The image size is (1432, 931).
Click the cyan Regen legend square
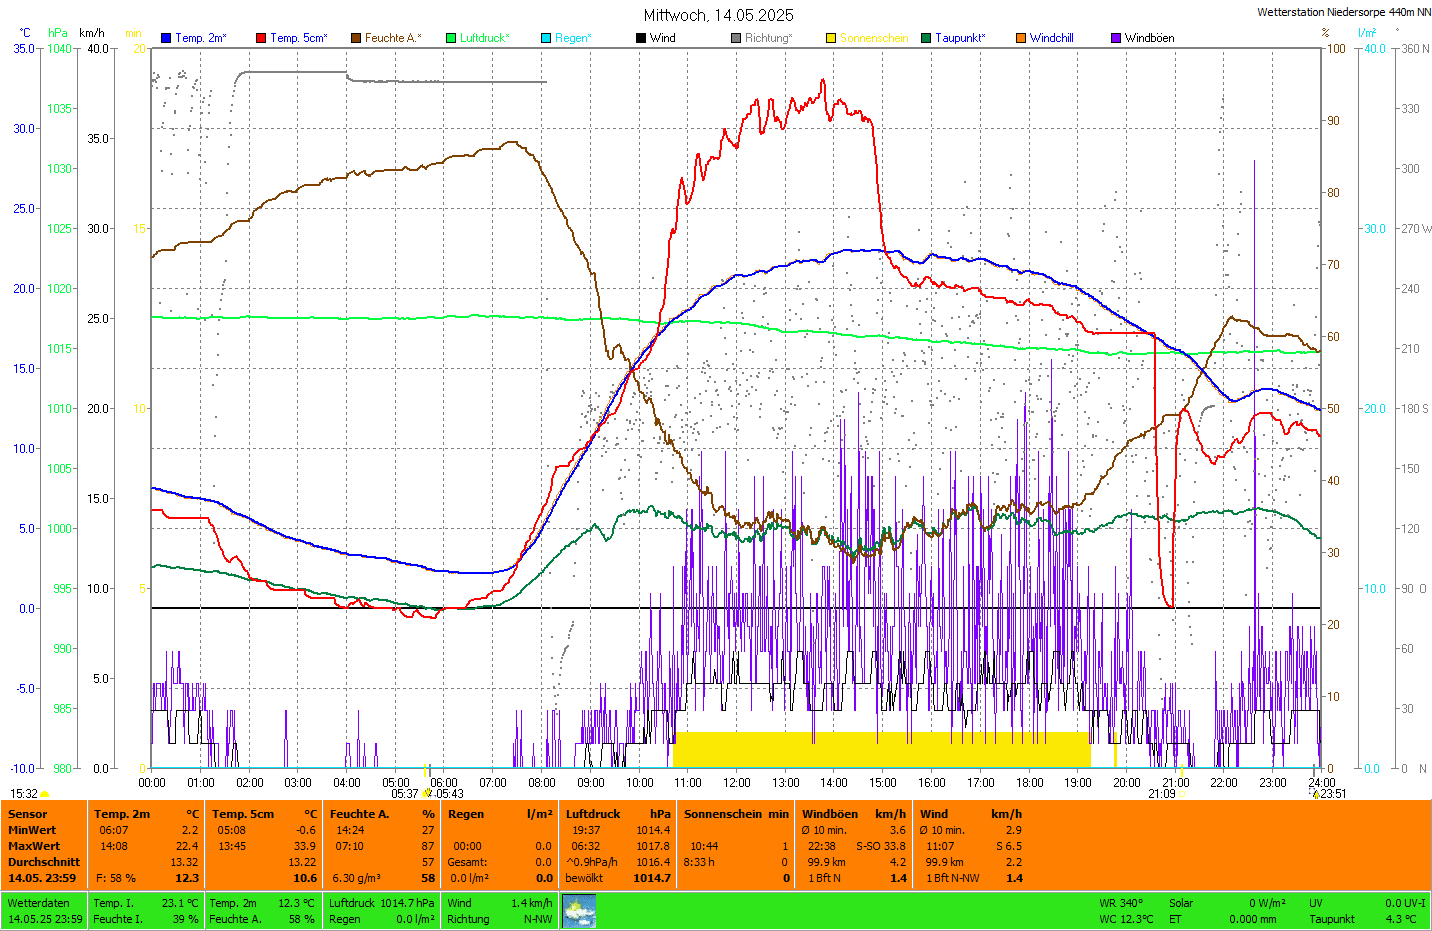click(546, 38)
